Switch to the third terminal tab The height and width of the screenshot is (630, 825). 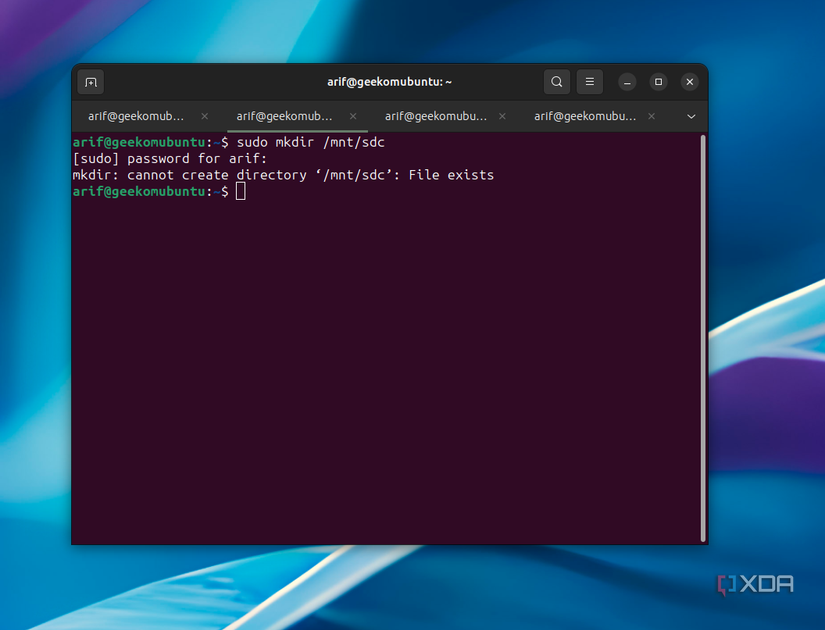434,115
